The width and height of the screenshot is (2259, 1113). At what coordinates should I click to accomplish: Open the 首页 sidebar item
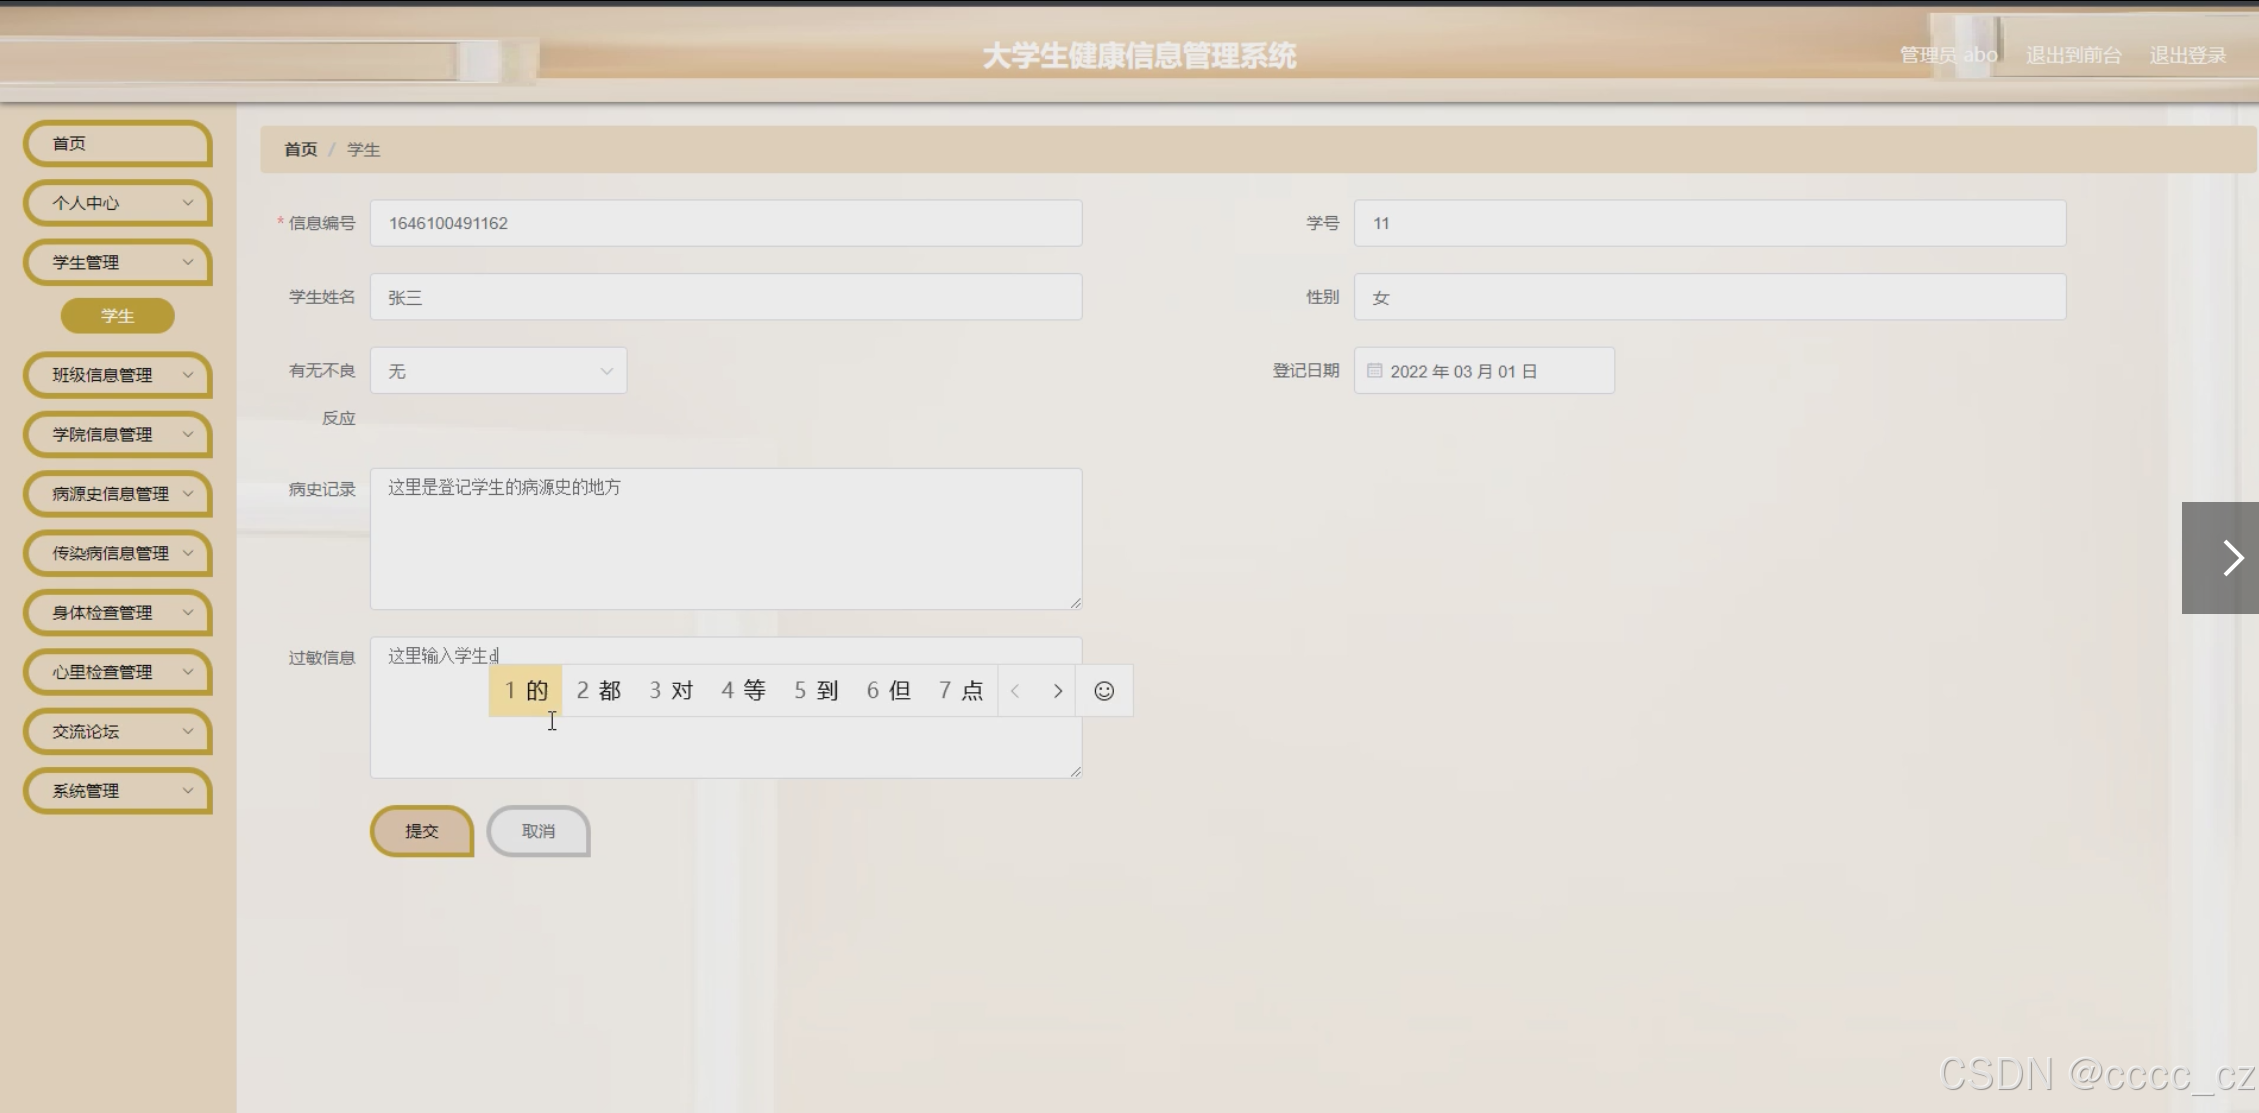pyautogui.click(x=118, y=144)
